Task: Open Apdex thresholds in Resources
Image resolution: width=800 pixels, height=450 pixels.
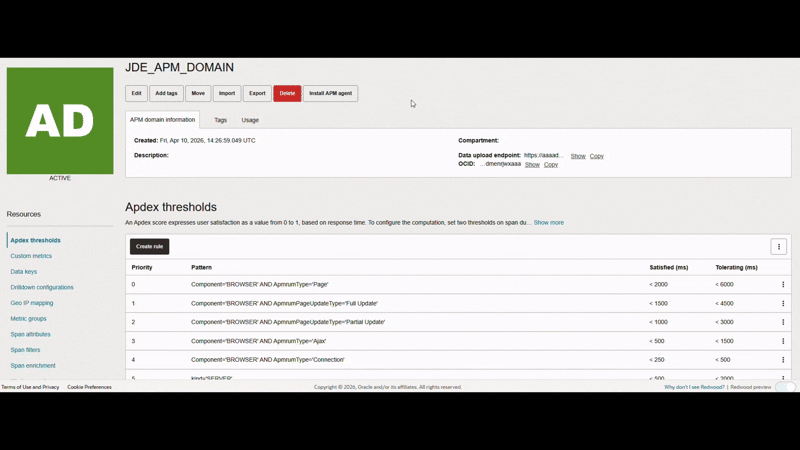Action: [35, 240]
